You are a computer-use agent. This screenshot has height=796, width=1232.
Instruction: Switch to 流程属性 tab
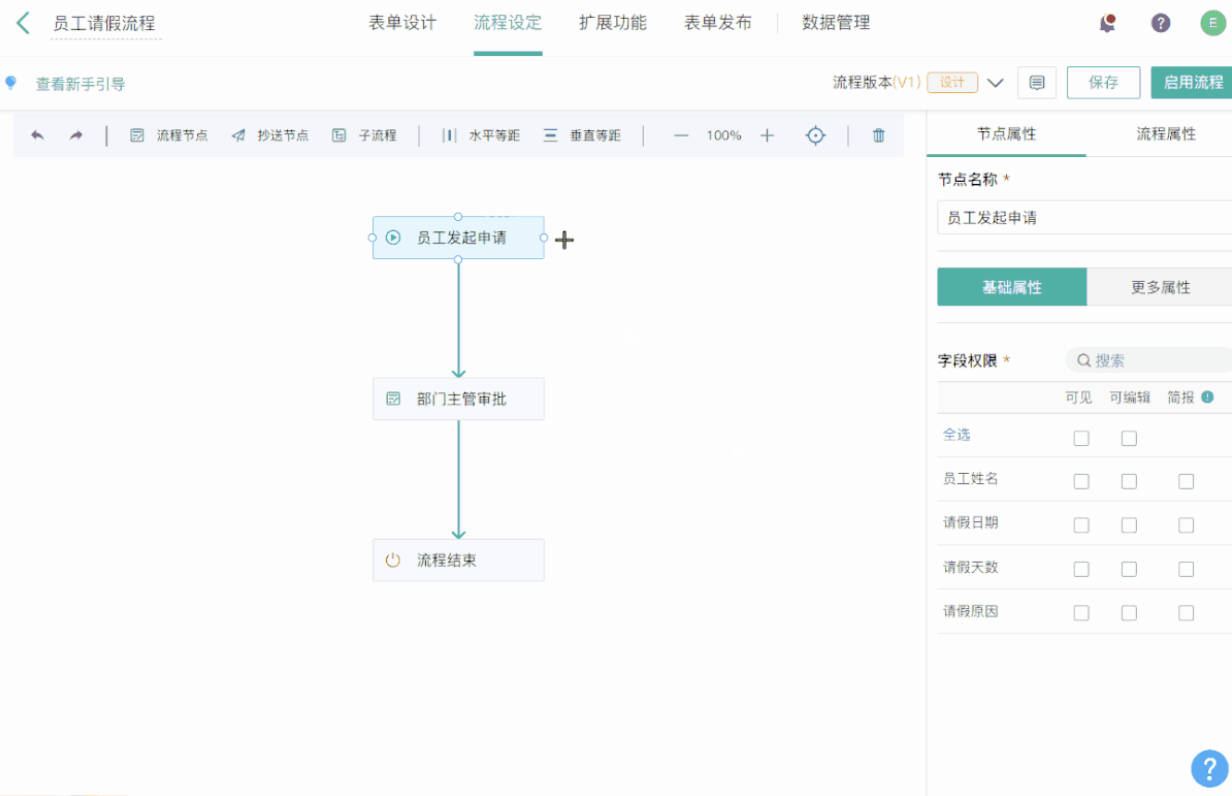point(1165,134)
